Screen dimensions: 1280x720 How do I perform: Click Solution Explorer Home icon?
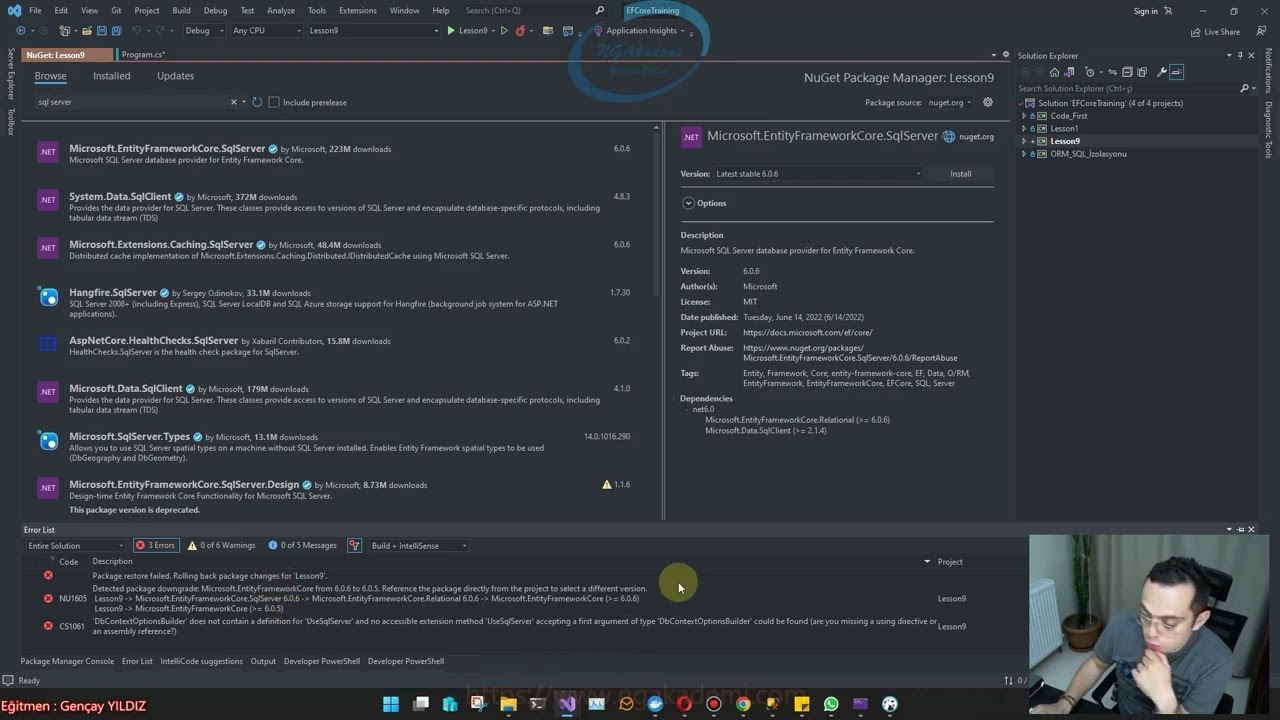coord(1054,72)
